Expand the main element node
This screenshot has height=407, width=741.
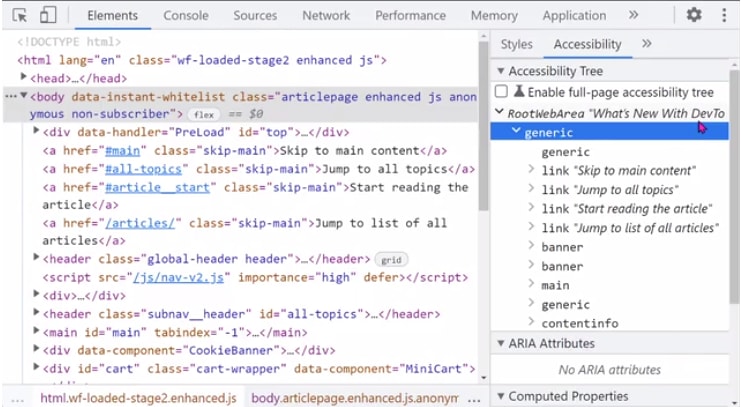(36, 331)
